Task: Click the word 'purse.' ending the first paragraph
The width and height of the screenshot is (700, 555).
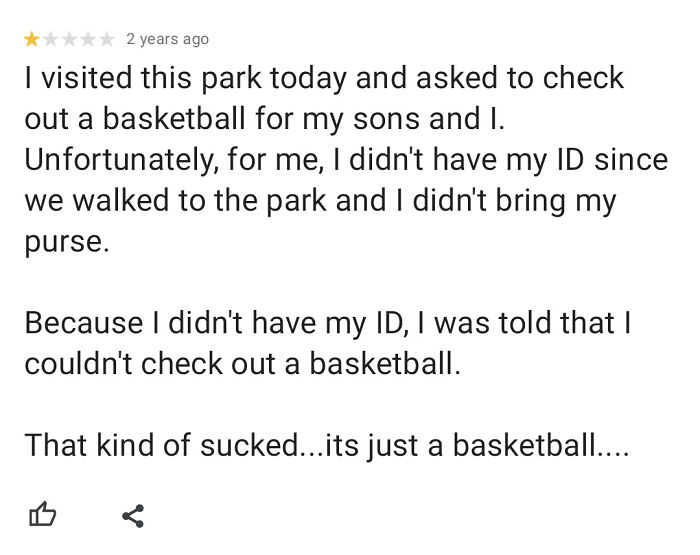Action: (x=67, y=242)
